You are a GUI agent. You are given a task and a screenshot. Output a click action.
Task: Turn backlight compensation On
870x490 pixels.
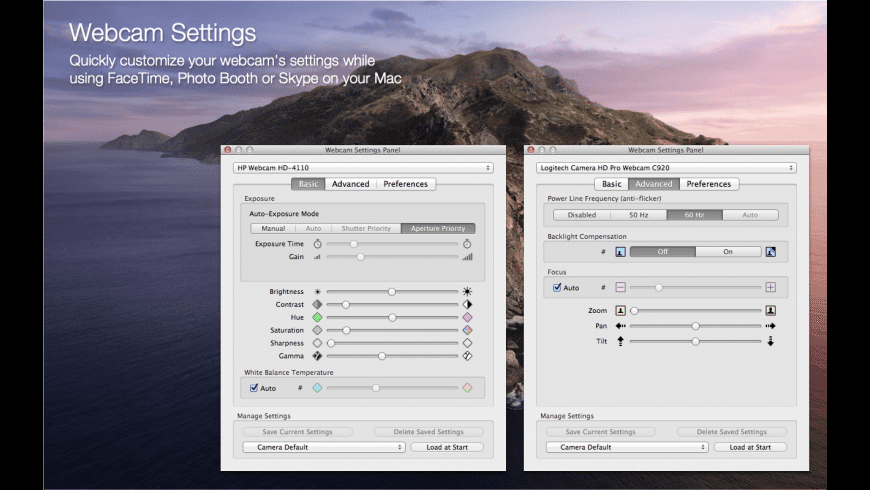[x=727, y=252]
